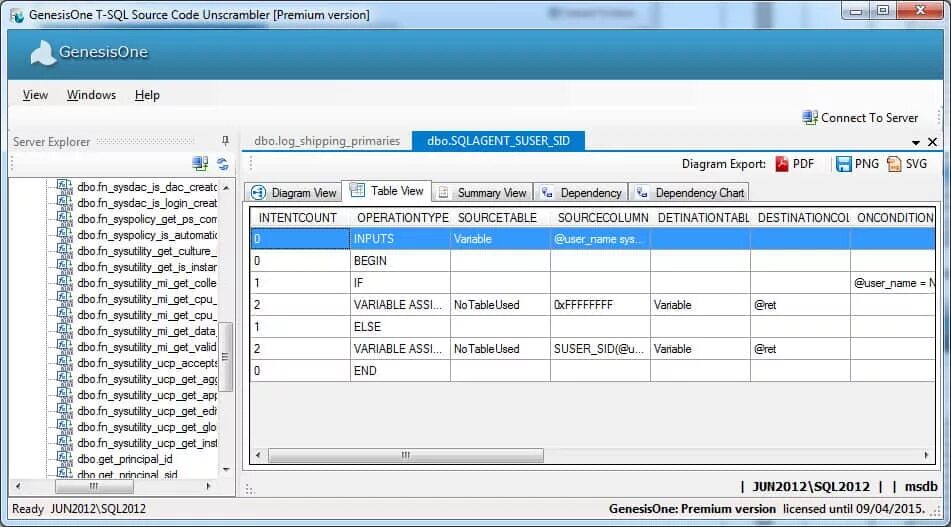The image size is (951, 527).
Task: Open the document tab list dropdown arrow
Action: click(916, 143)
